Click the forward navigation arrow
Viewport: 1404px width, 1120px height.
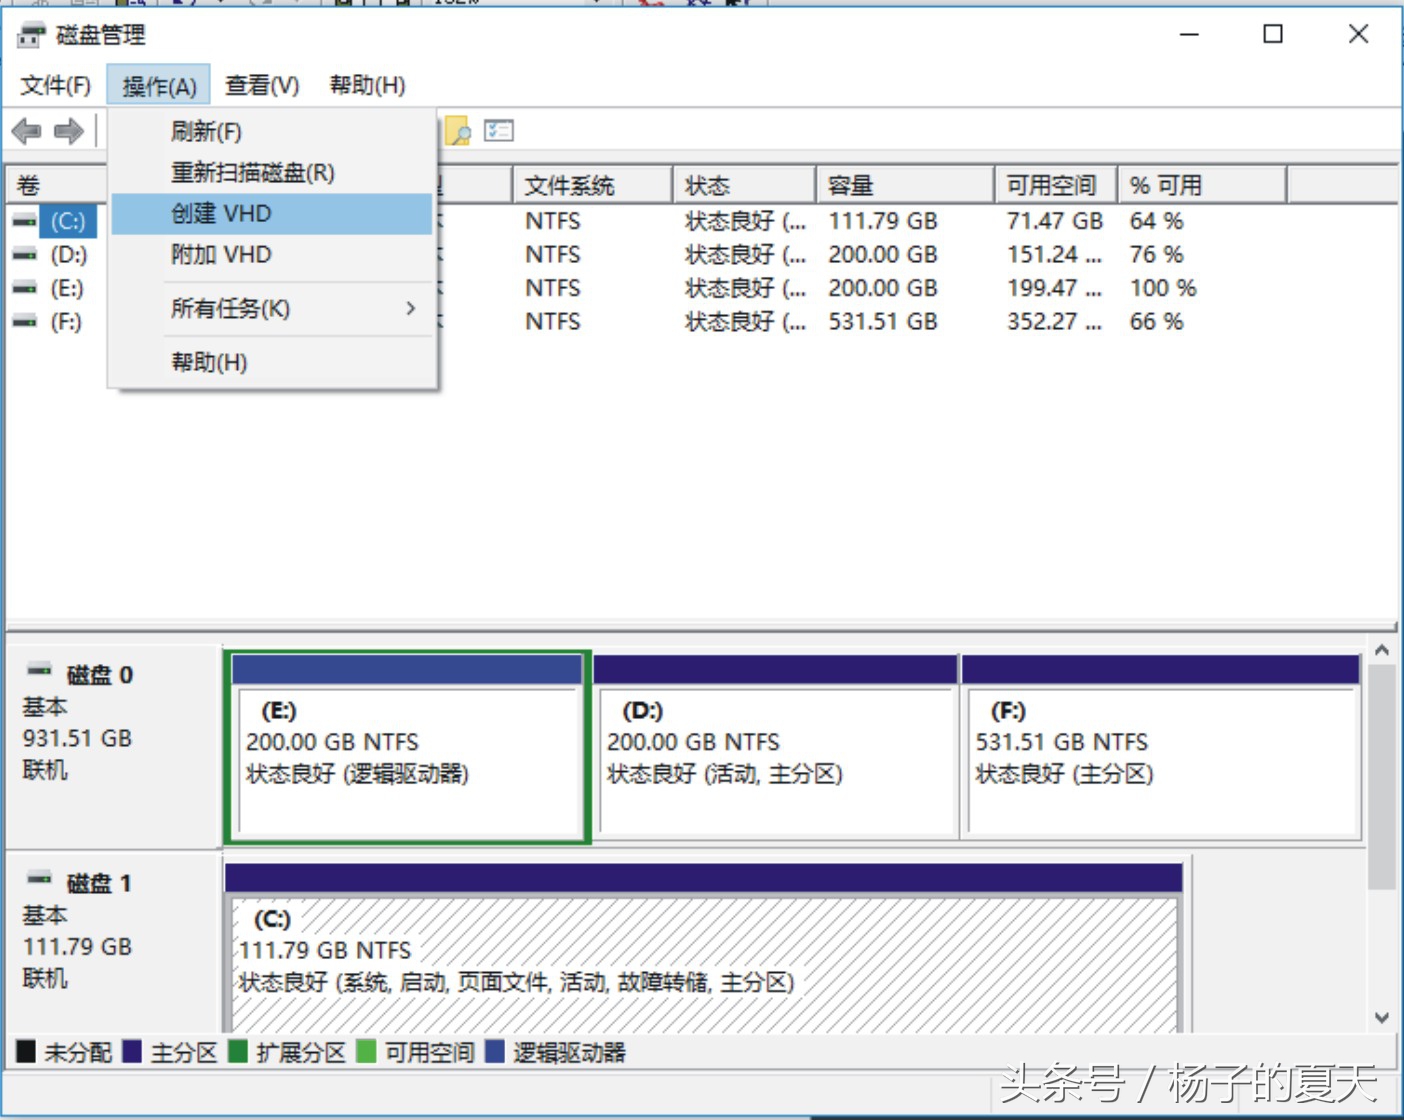pyautogui.click(x=69, y=131)
